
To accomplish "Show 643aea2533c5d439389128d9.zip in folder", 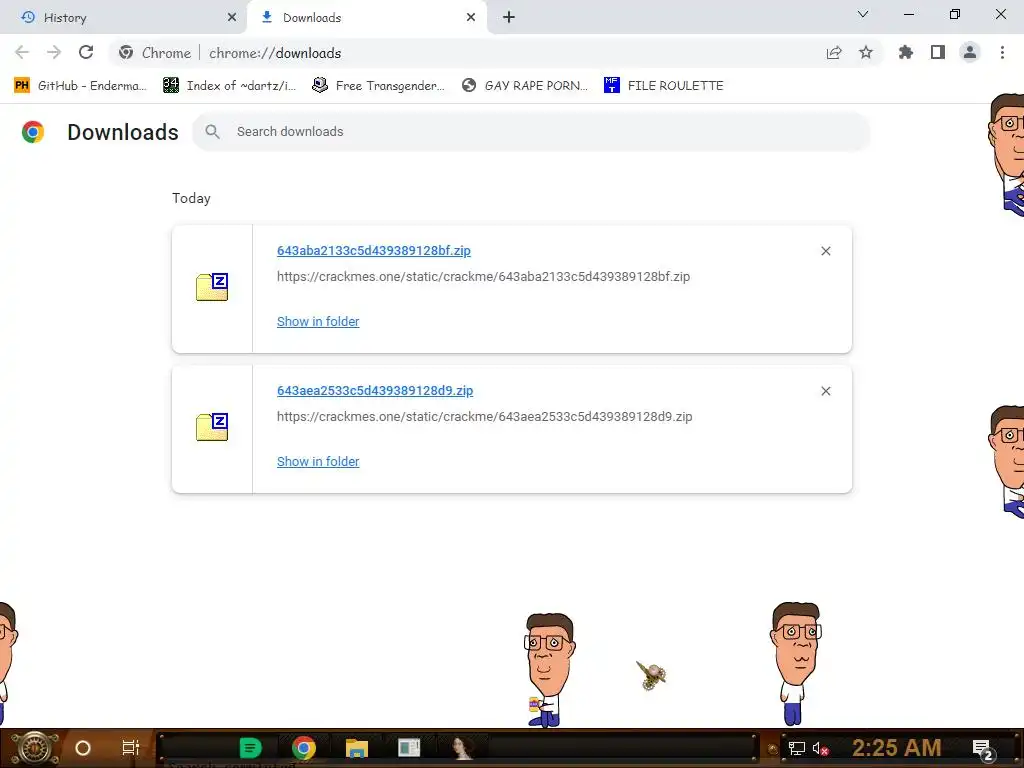I will pyautogui.click(x=318, y=462).
